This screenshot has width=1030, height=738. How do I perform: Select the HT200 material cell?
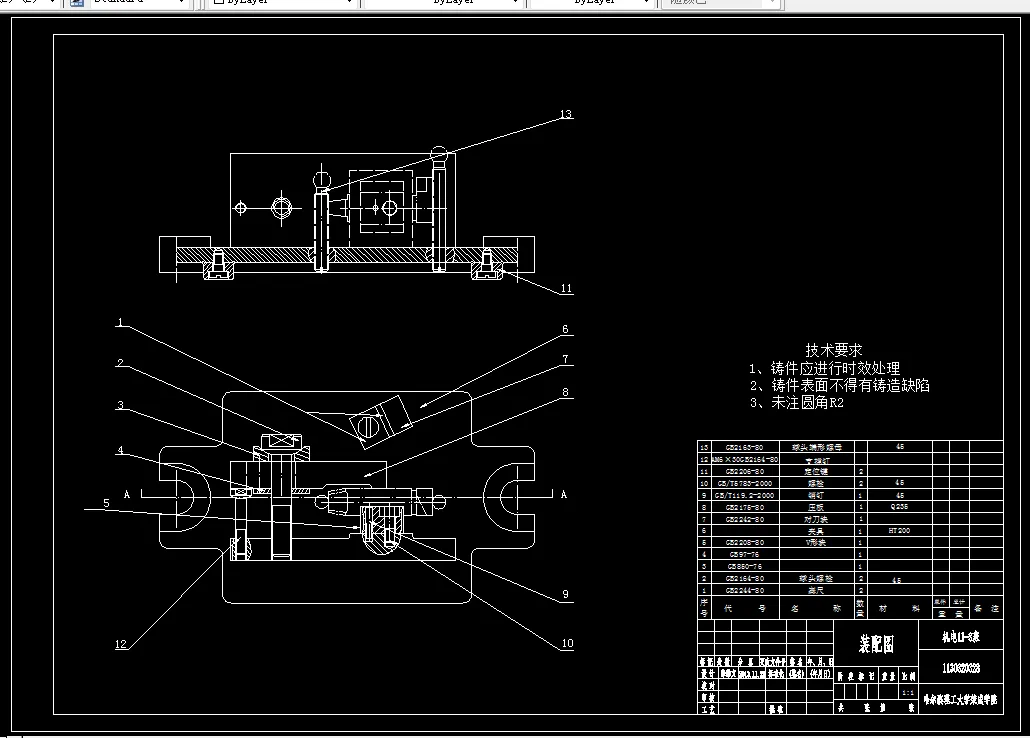click(899, 531)
